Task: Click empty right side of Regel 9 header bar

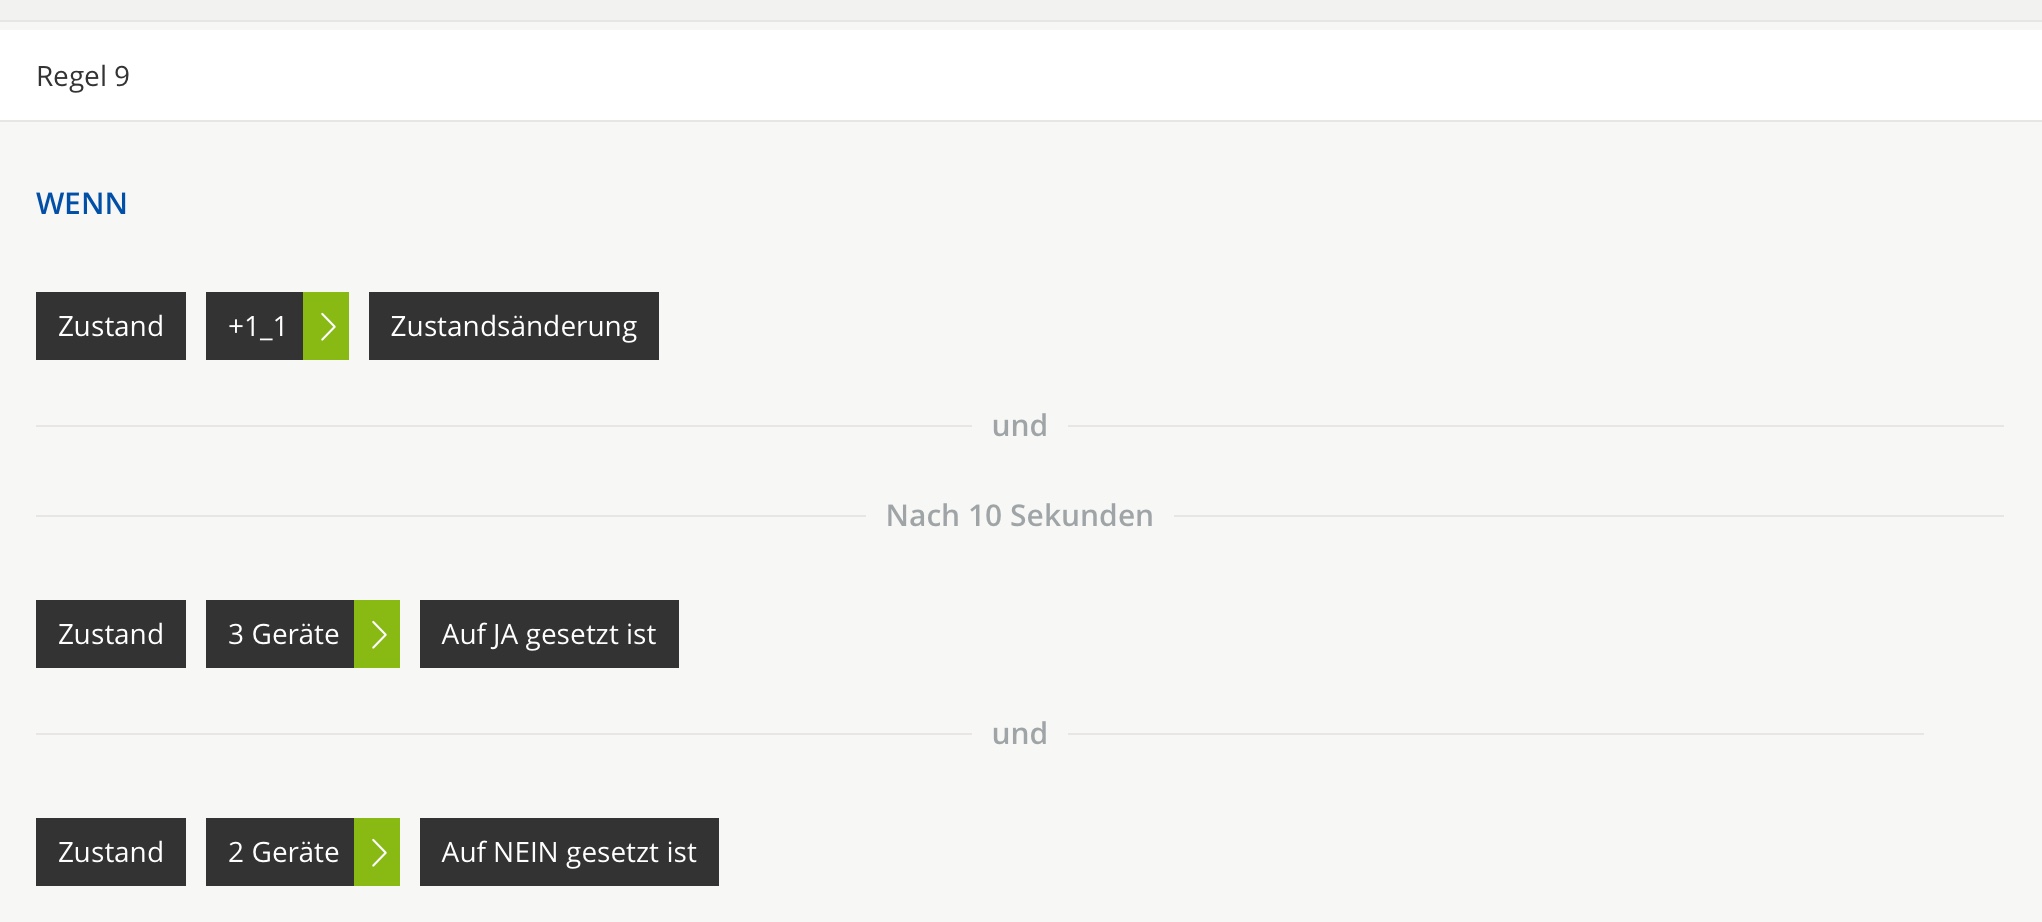Action: pyautogui.click(x=1500, y=76)
